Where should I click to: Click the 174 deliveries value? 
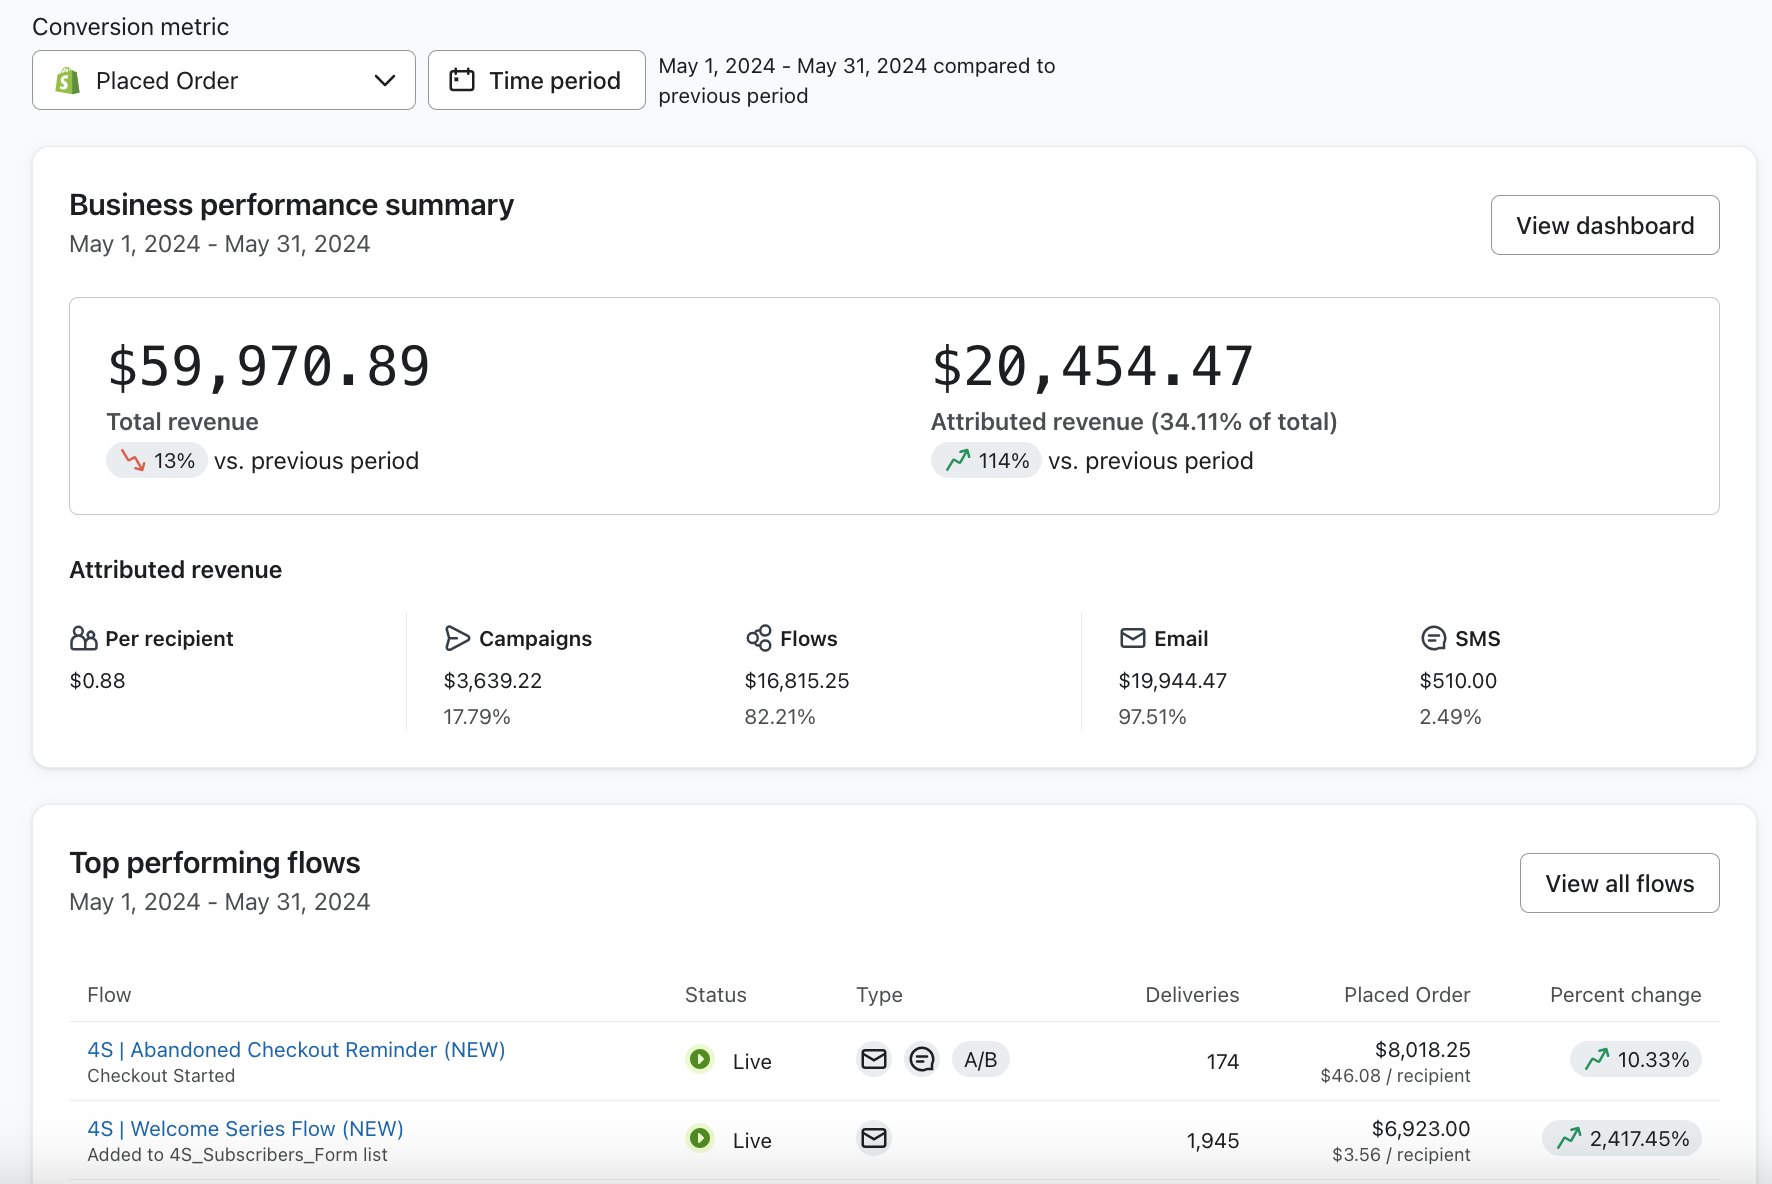1223,1062
